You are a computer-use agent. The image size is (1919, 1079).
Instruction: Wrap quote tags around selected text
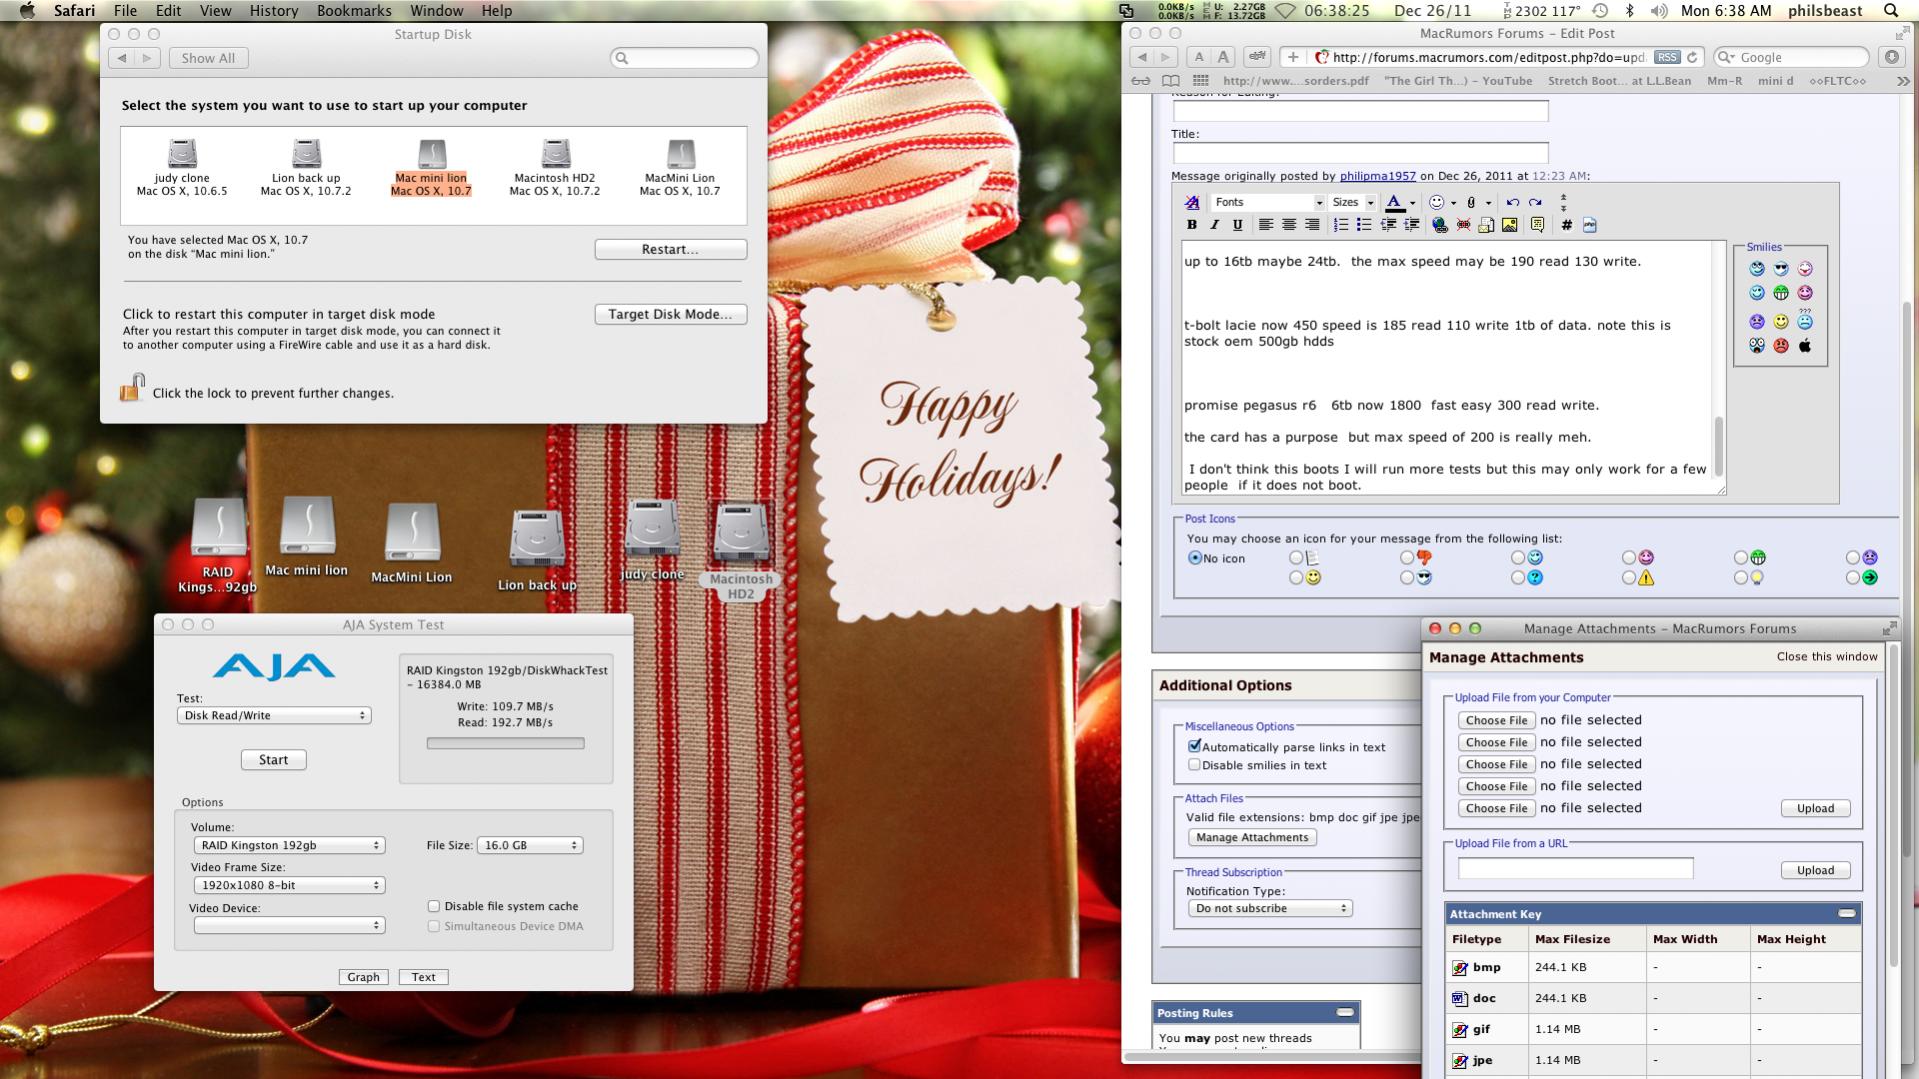click(x=1537, y=225)
